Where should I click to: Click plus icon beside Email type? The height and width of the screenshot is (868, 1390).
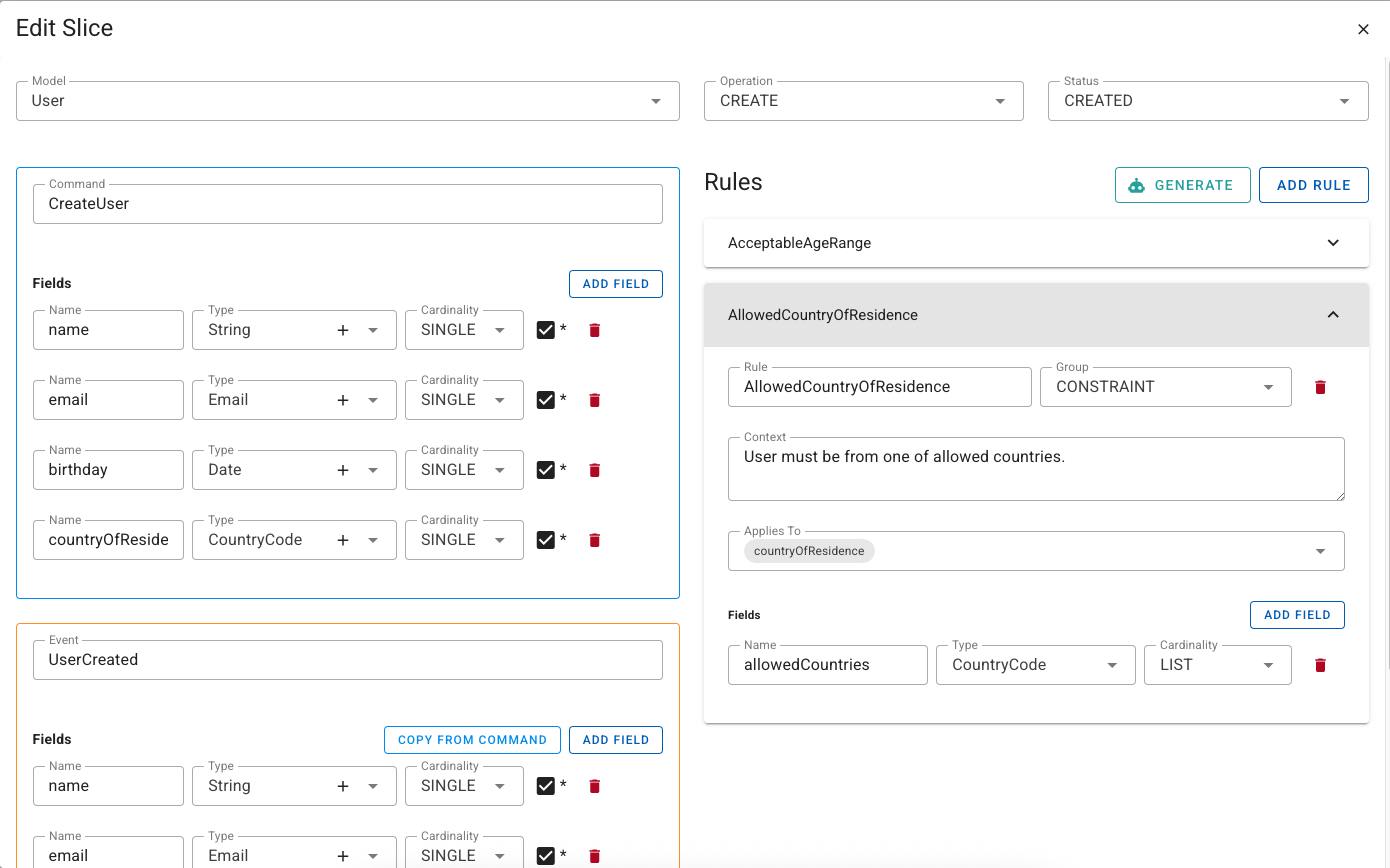click(x=344, y=400)
